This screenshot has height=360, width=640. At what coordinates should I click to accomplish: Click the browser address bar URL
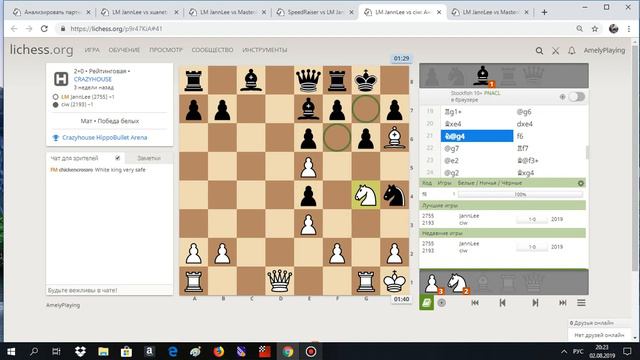coord(116,29)
